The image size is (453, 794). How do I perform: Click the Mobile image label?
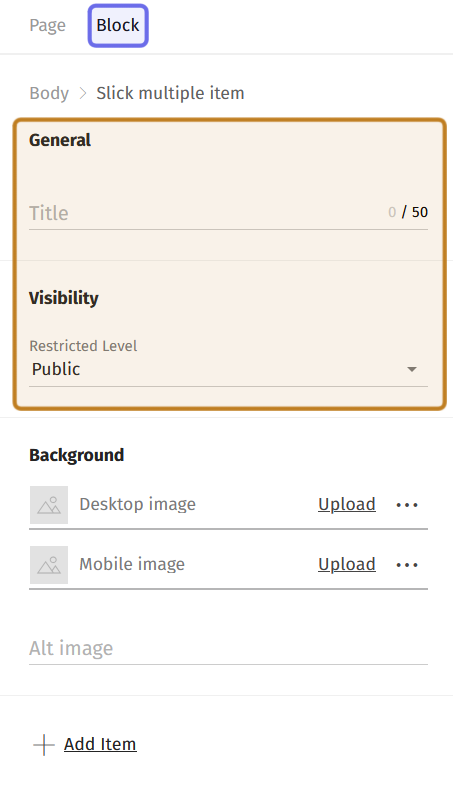click(132, 564)
